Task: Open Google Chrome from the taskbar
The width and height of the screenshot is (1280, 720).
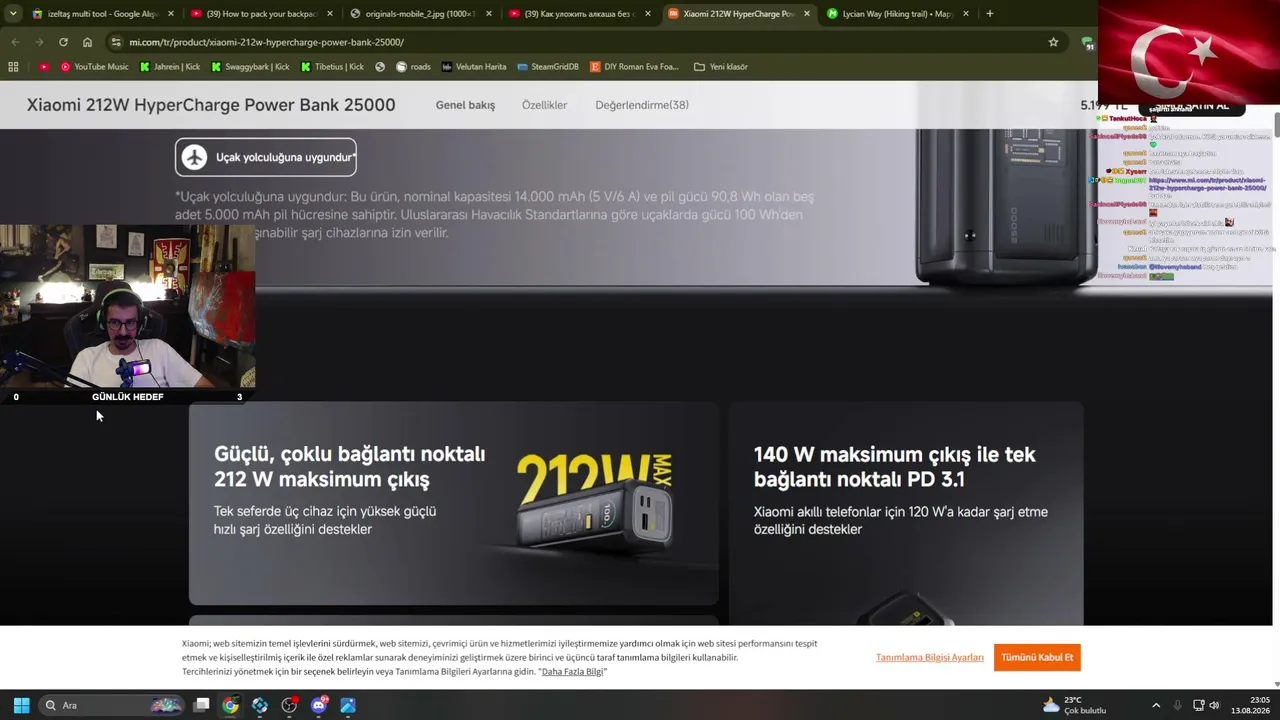Action: 230,705
